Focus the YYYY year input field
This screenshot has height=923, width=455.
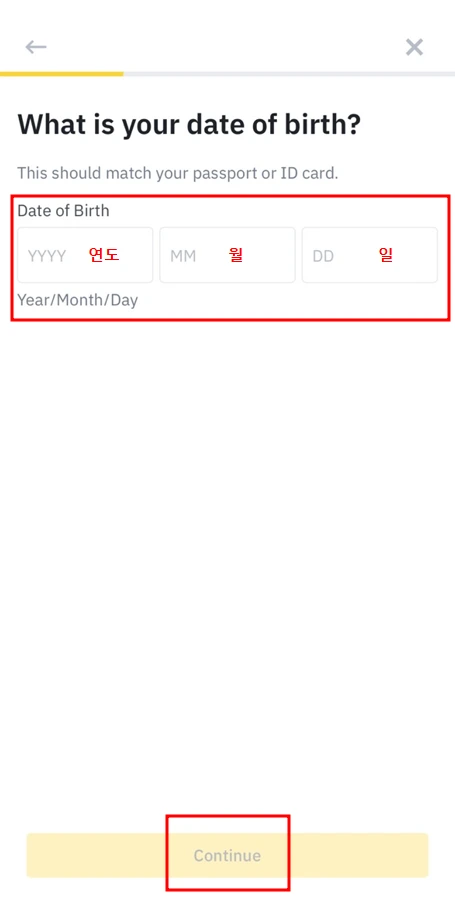tap(85, 255)
